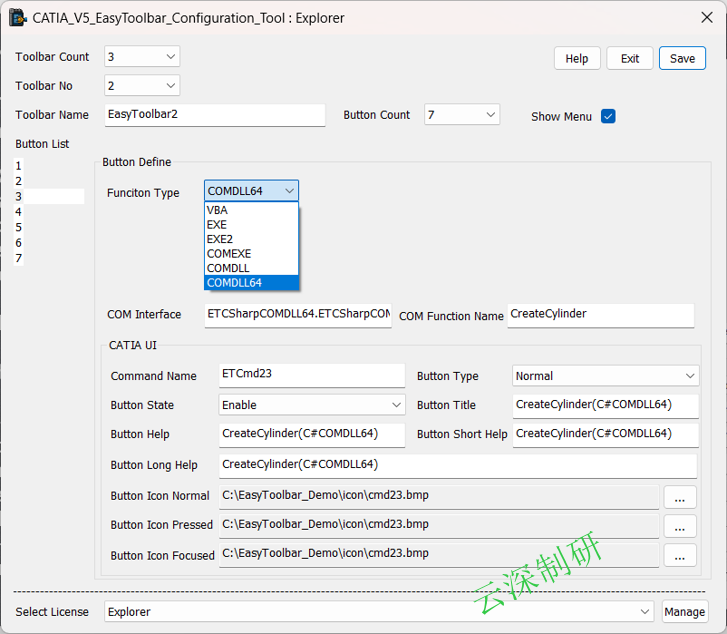Screen dimensions: 727x634
Task: Choose EXE from the function type list
Action: tap(251, 225)
